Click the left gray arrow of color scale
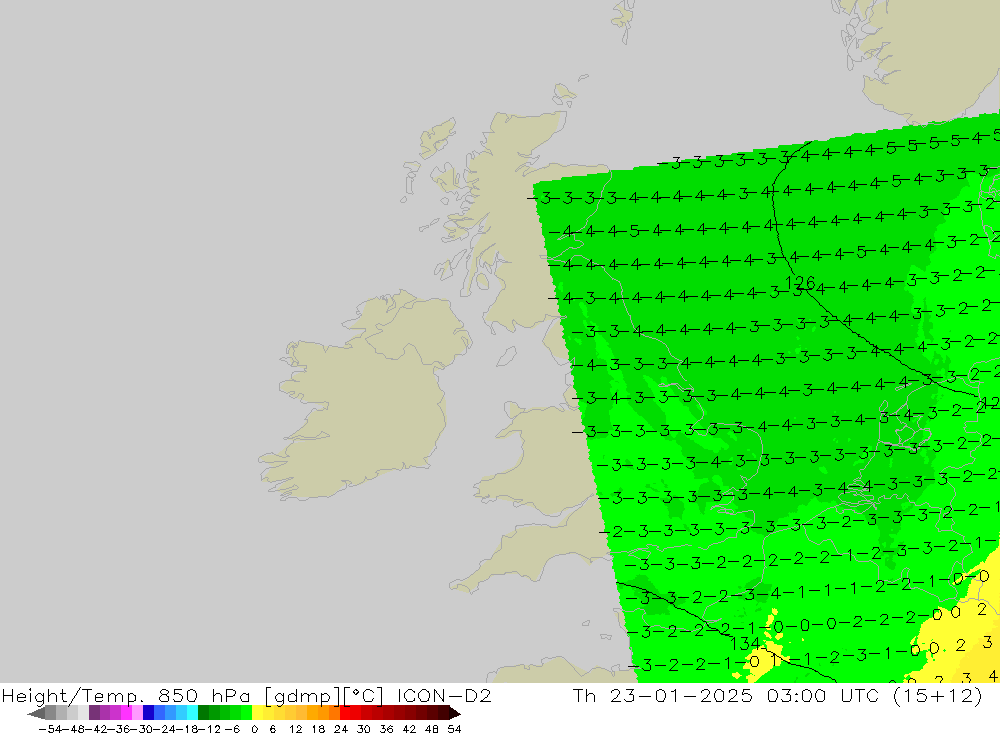This screenshot has height=733, width=1000. (x=36, y=713)
